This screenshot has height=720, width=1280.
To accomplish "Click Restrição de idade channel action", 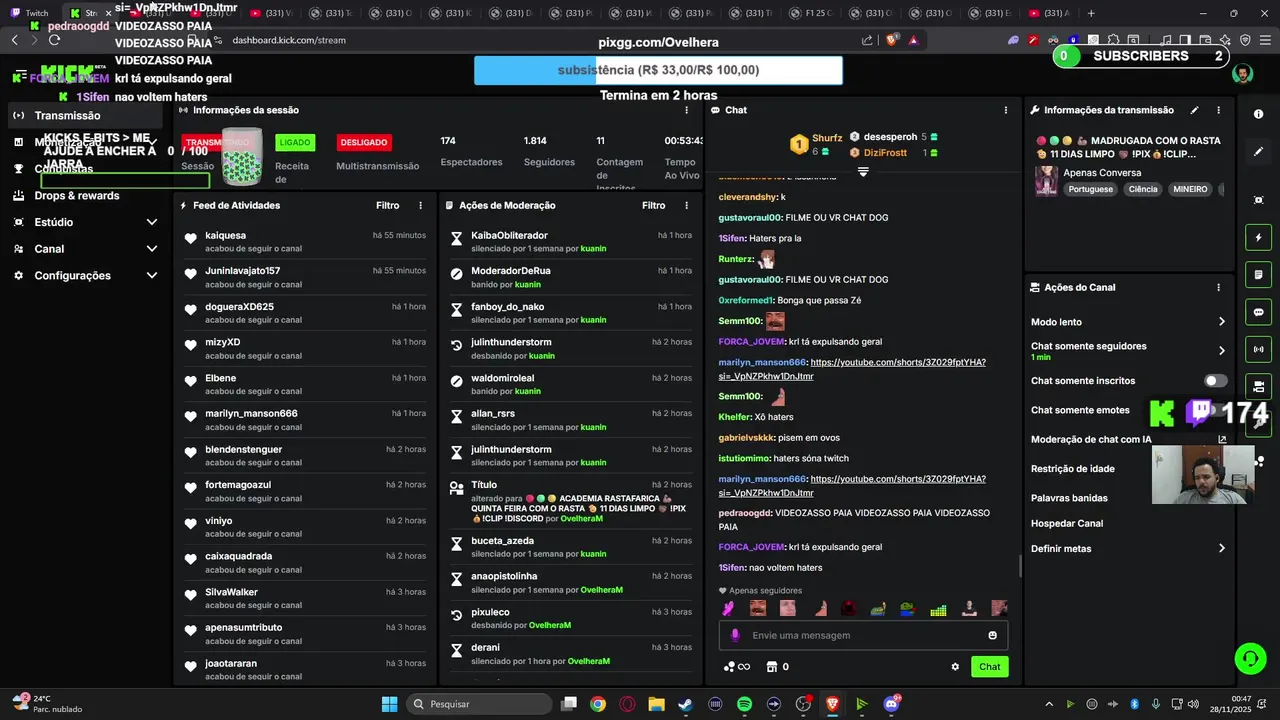I will click(1073, 468).
